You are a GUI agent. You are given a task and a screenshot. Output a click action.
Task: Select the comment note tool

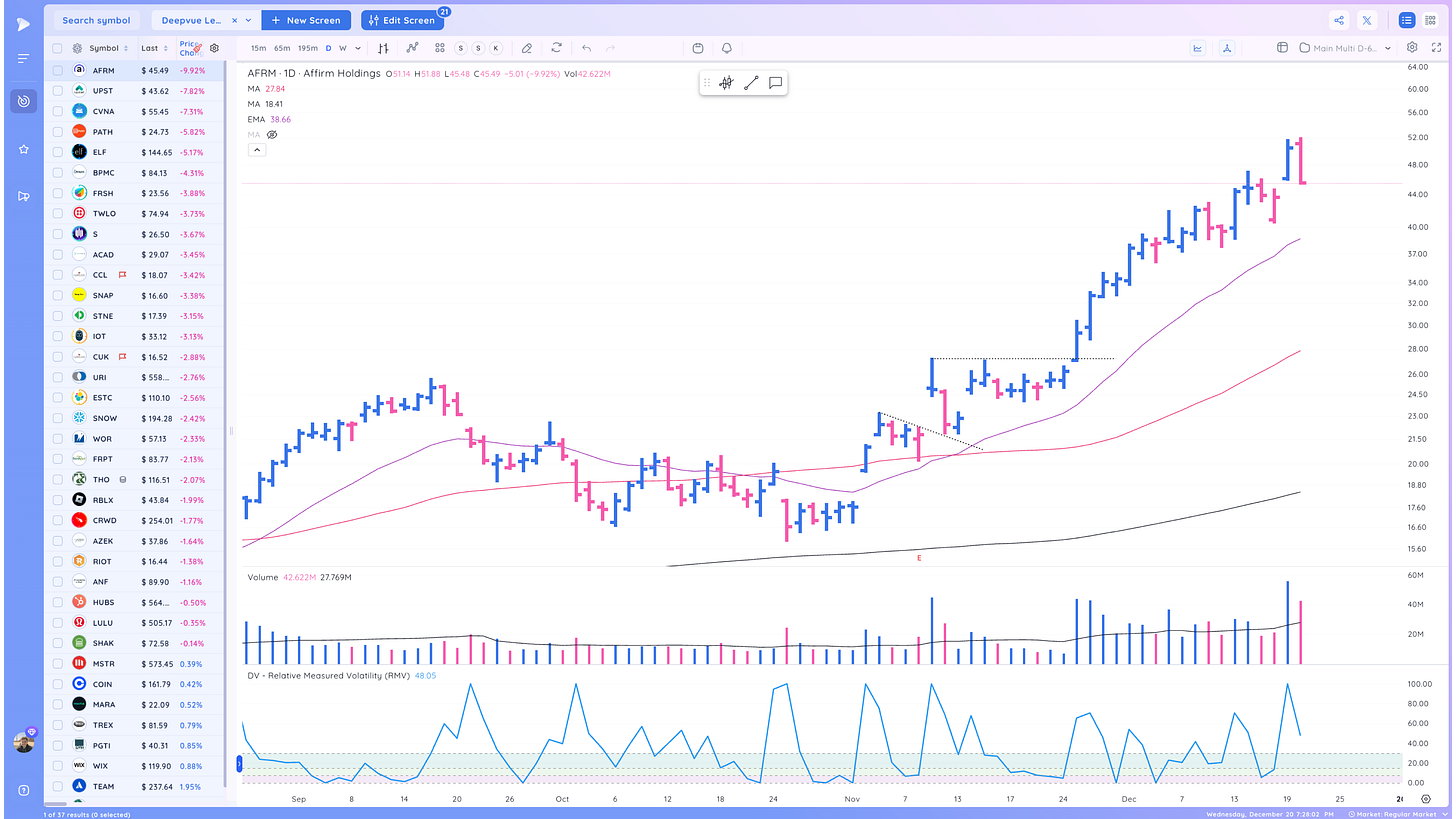coord(775,83)
